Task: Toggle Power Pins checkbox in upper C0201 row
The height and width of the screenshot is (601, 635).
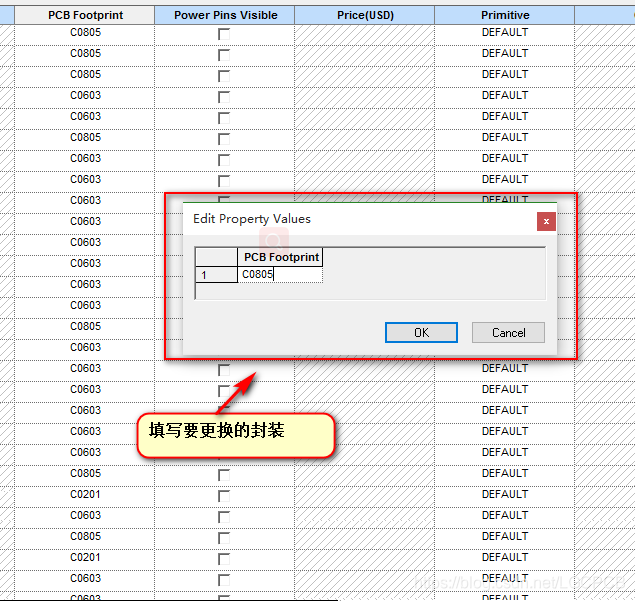Action: click(224, 496)
